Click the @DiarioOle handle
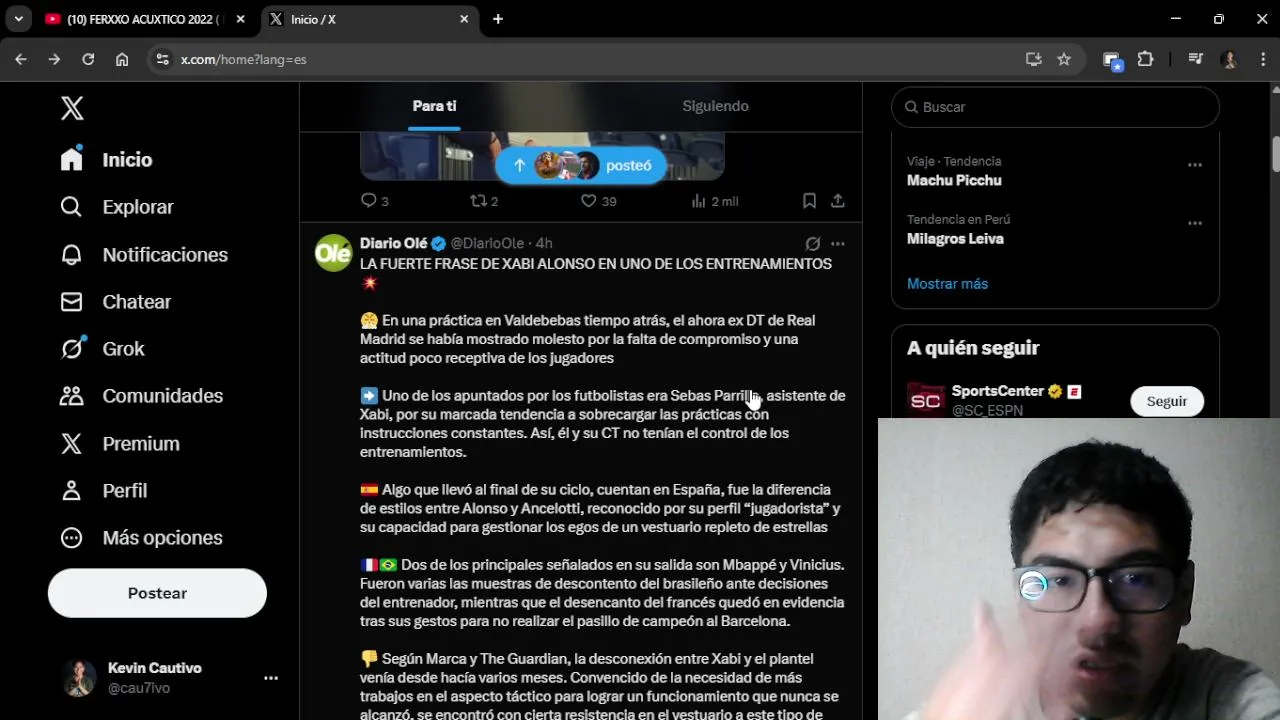Screen dimensions: 1280x720 487,243
